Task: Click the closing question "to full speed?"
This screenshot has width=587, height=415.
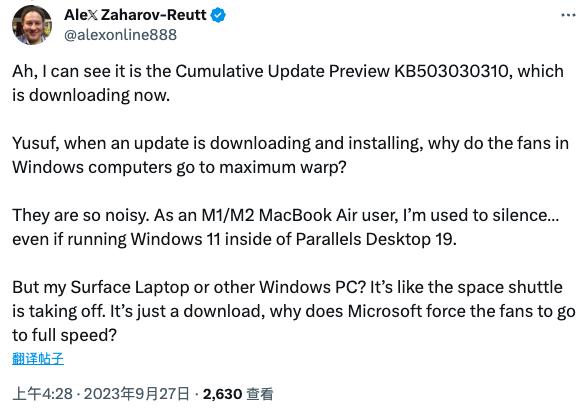Action: 64,335
